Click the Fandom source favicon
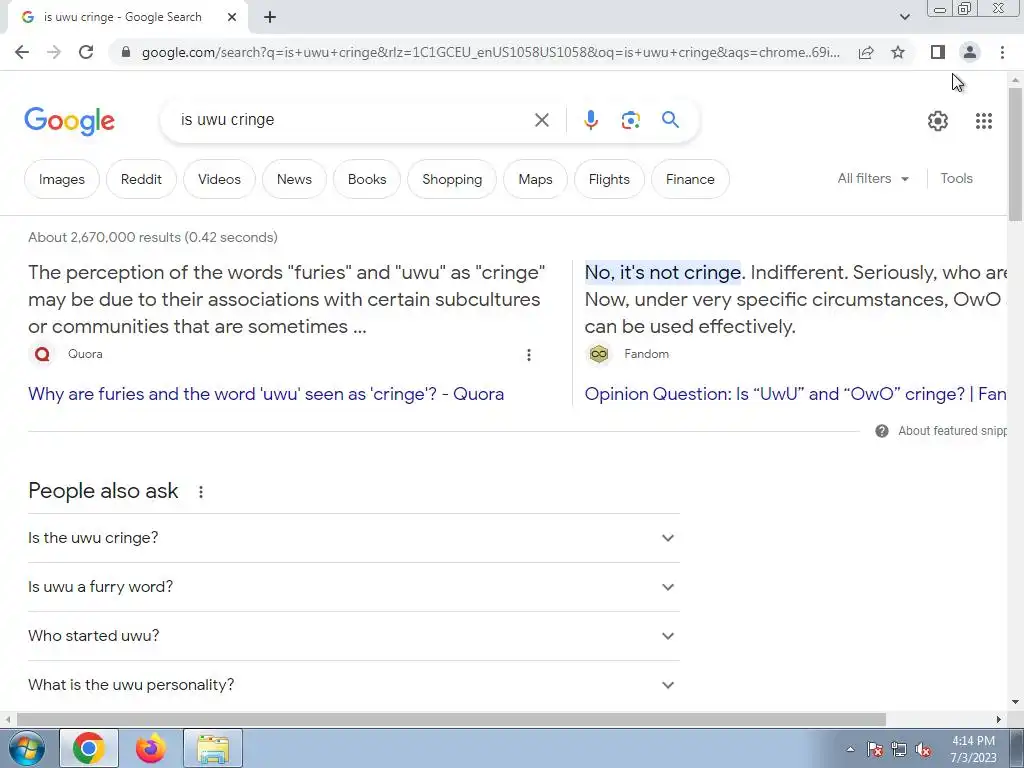This screenshot has height=768, width=1024. [x=599, y=354]
